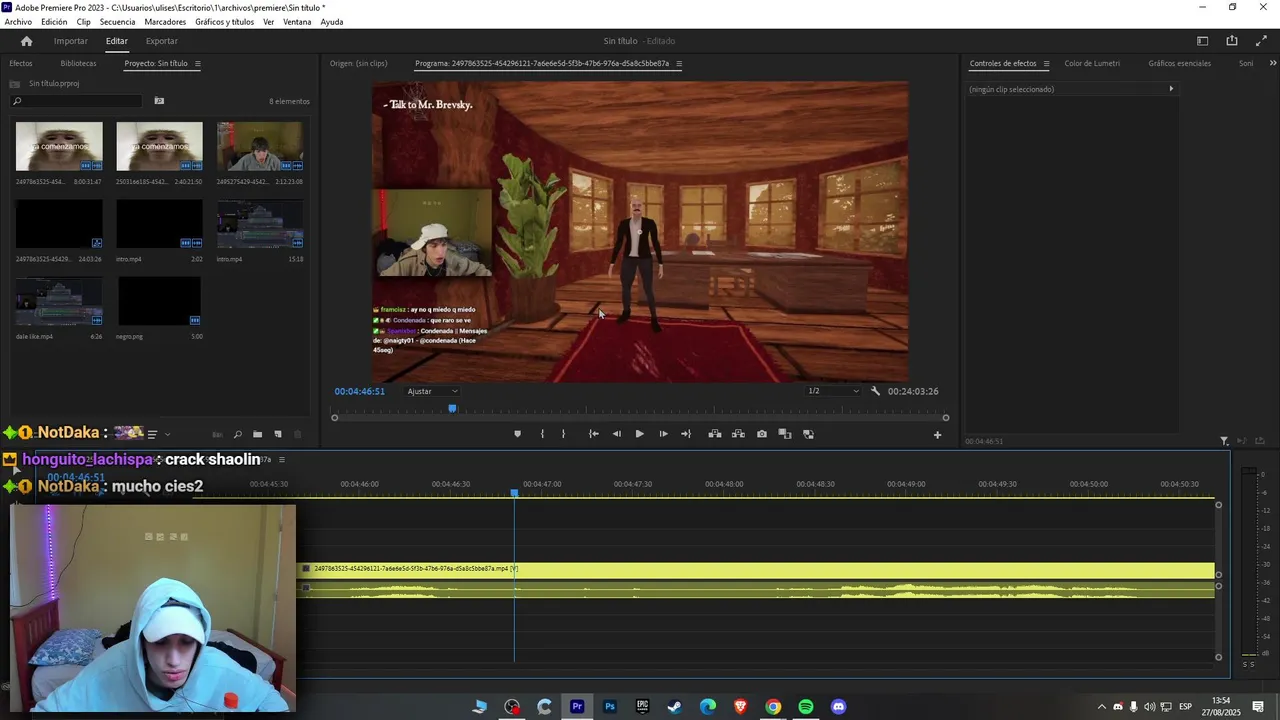Open the Archivo menu
The height and width of the screenshot is (720, 1280).
(x=18, y=22)
